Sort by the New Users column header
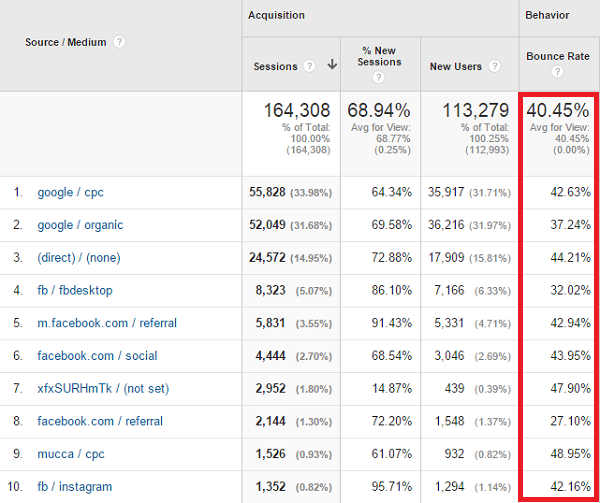Image resolution: width=600 pixels, height=503 pixels. pos(456,67)
